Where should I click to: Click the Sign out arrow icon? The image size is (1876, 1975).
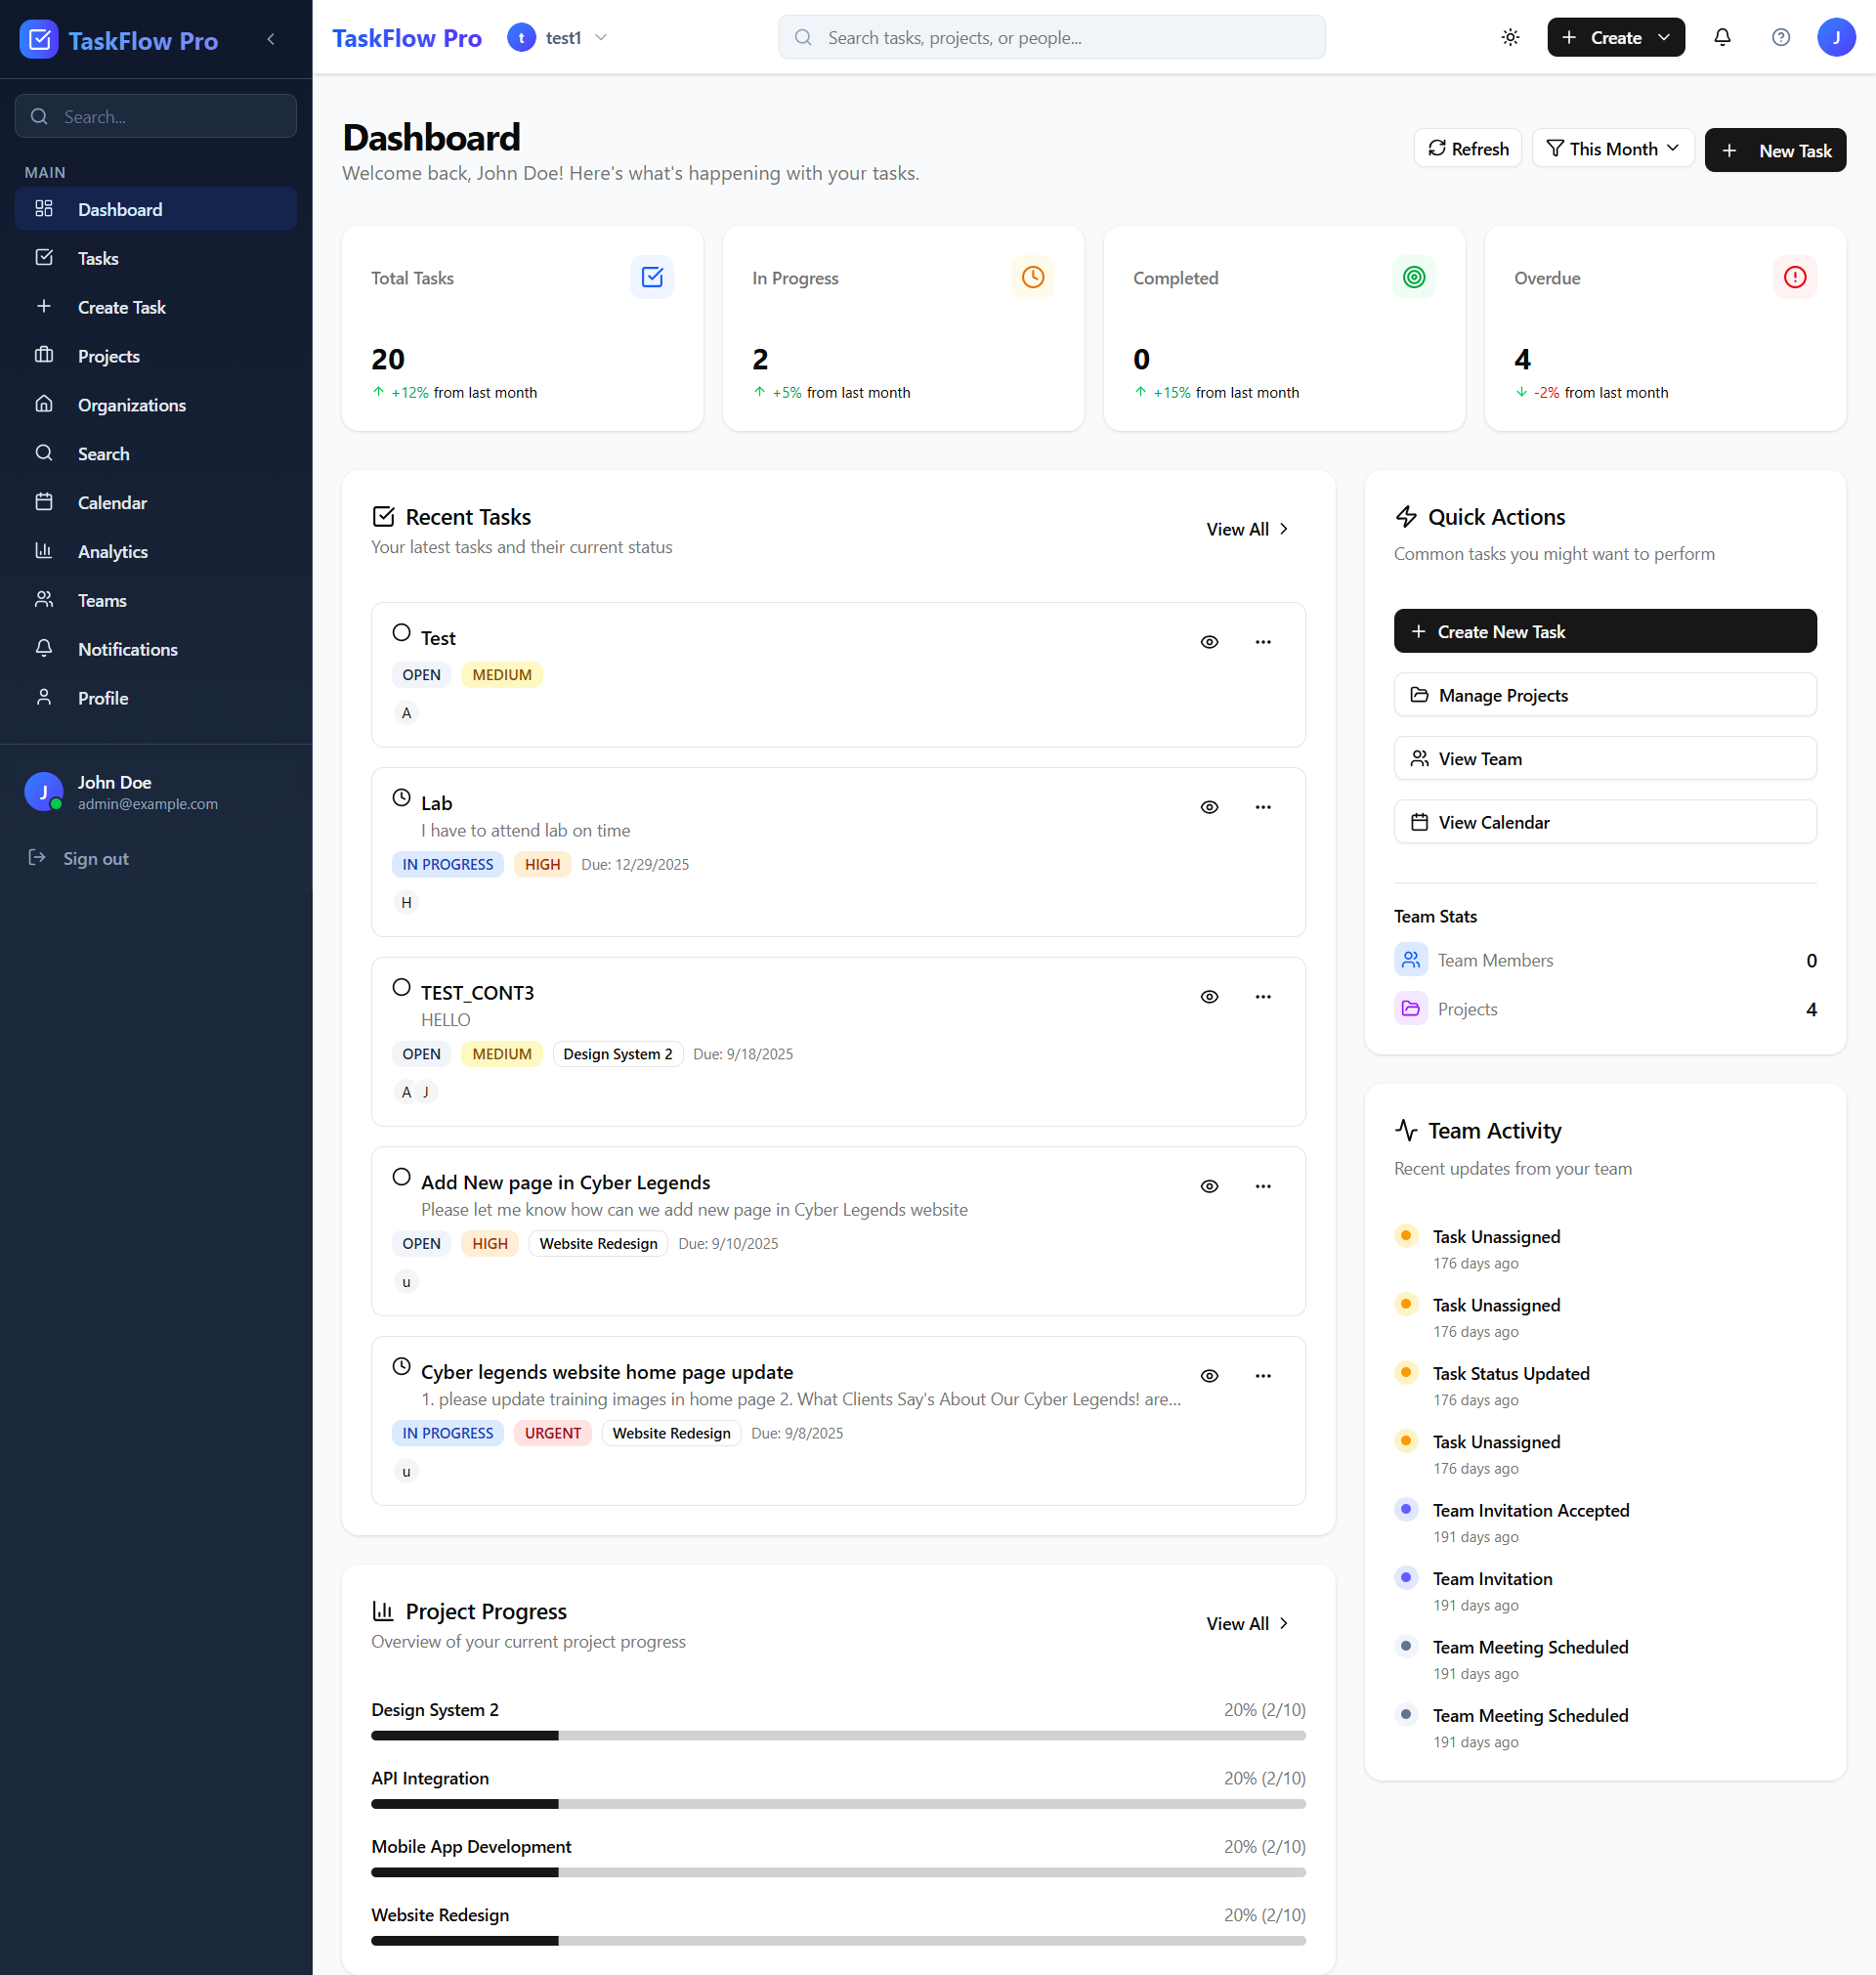pos(37,858)
